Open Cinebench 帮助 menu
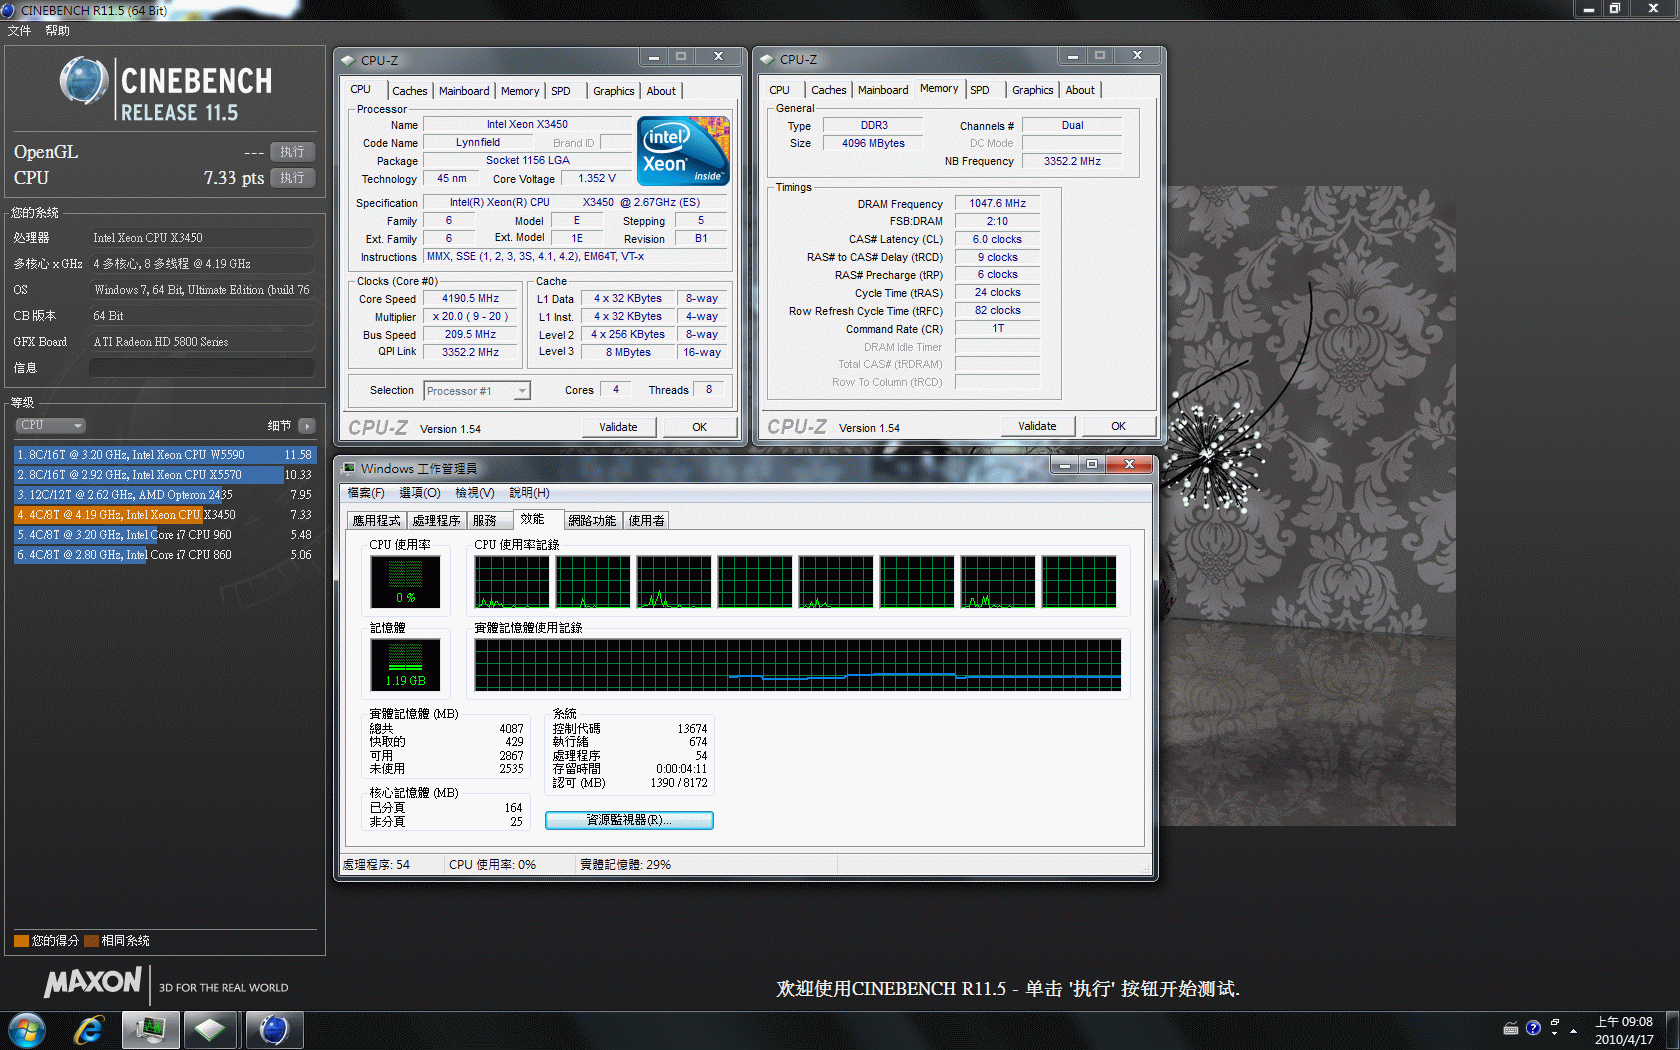The width and height of the screenshot is (1680, 1050). [x=57, y=31]
